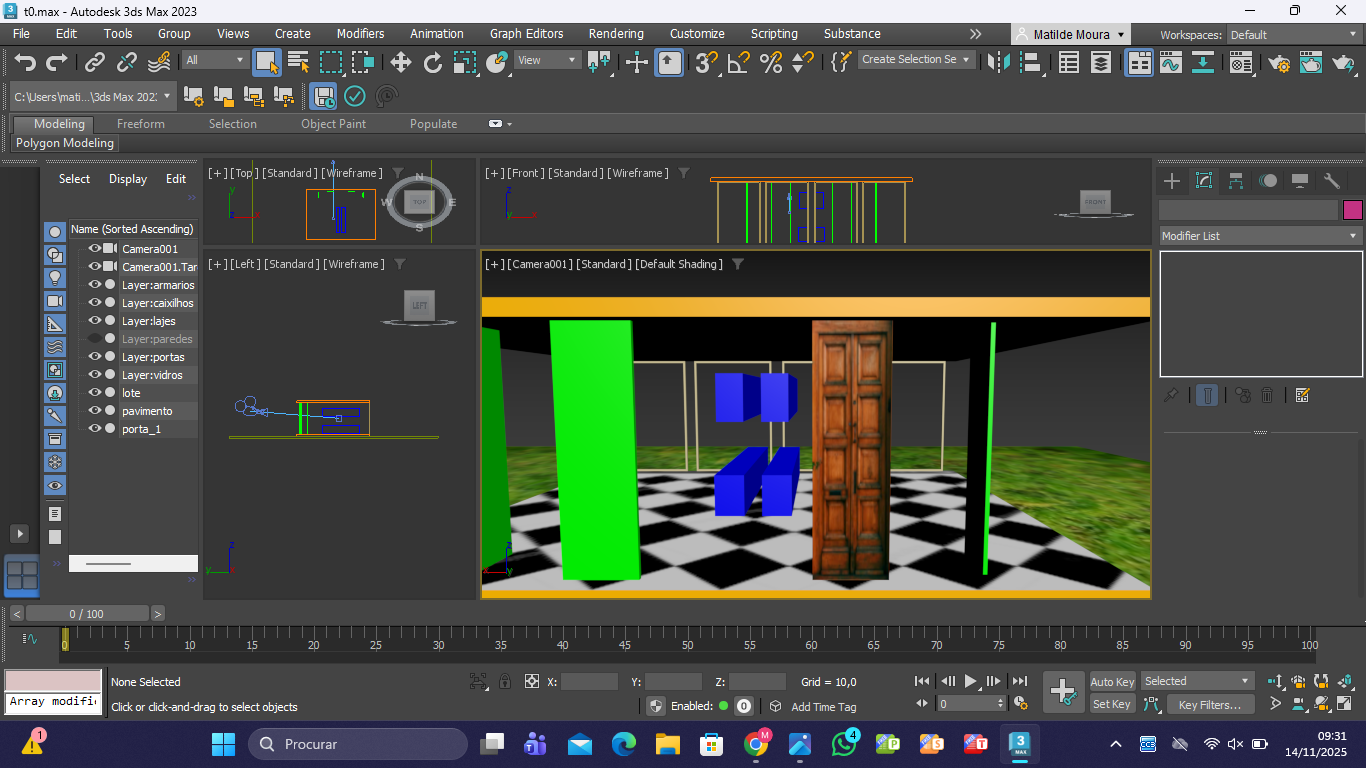Image resolution: width=1366 pixels, height=768 pixels.
Task: Open the Render Setup teapot icon
Action: coord(1279,63)
